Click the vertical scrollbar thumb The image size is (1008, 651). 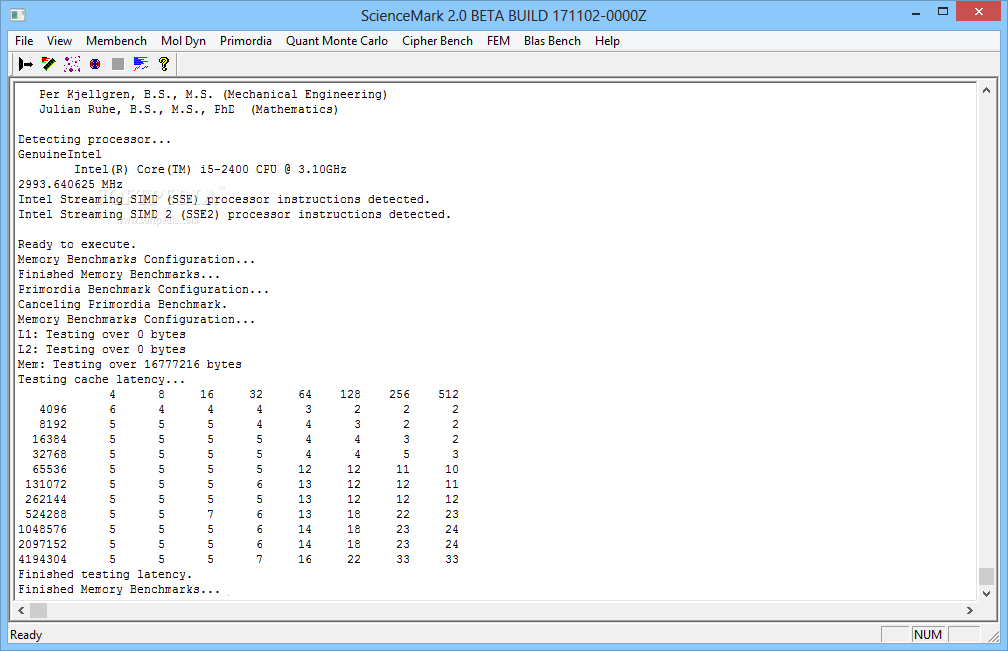click(986, 576)
